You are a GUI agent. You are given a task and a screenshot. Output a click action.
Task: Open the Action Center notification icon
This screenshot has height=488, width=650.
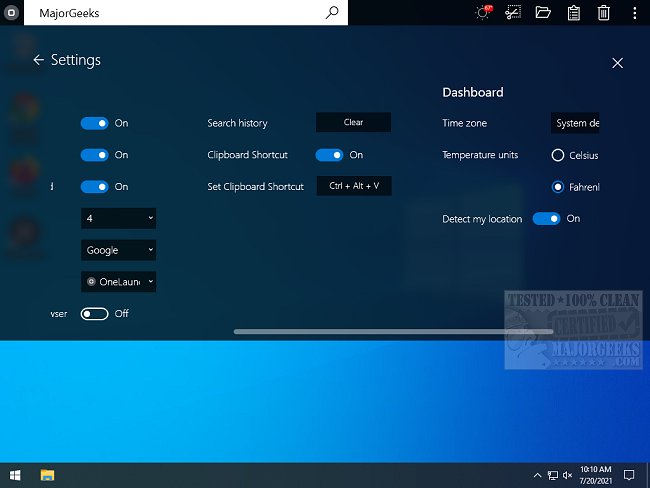pyautogui.click(x=629, y=475)
